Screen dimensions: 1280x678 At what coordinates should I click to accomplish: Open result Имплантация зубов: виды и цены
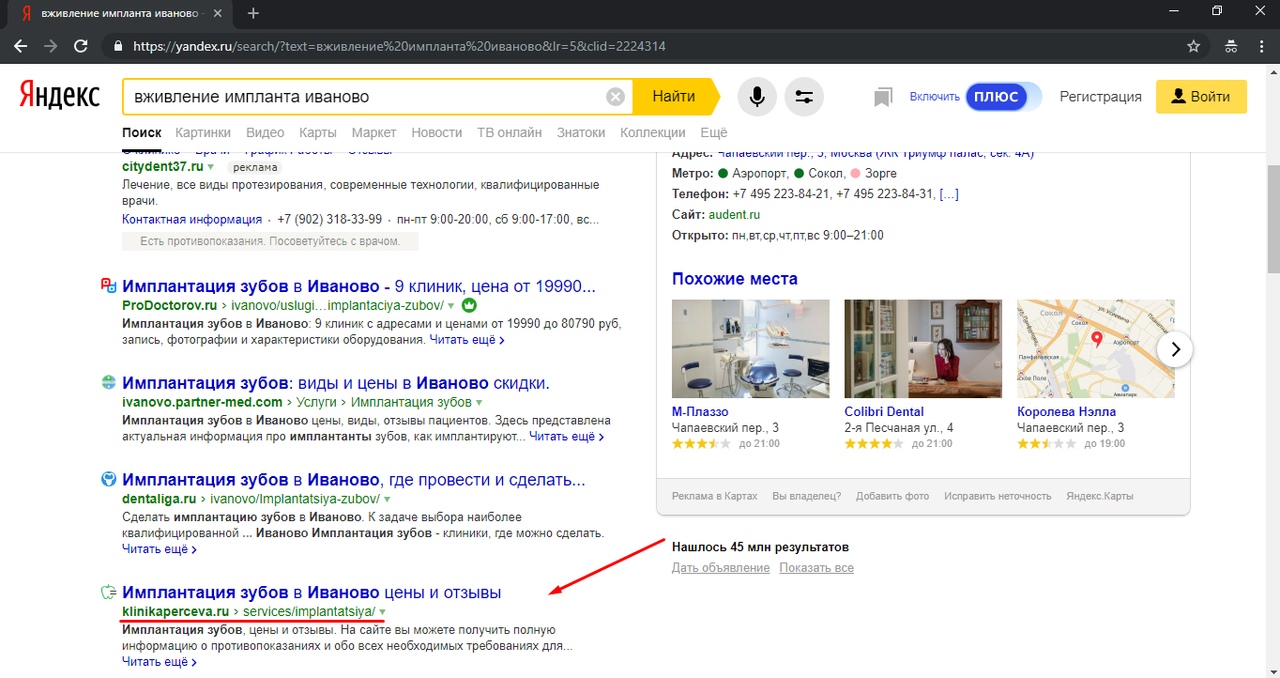336,383
